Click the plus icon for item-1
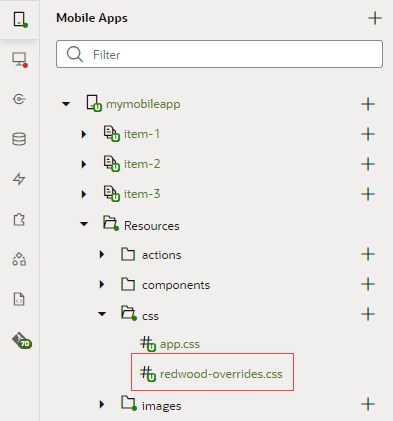This screenshot has width=393, height=421. click(368, 134)
